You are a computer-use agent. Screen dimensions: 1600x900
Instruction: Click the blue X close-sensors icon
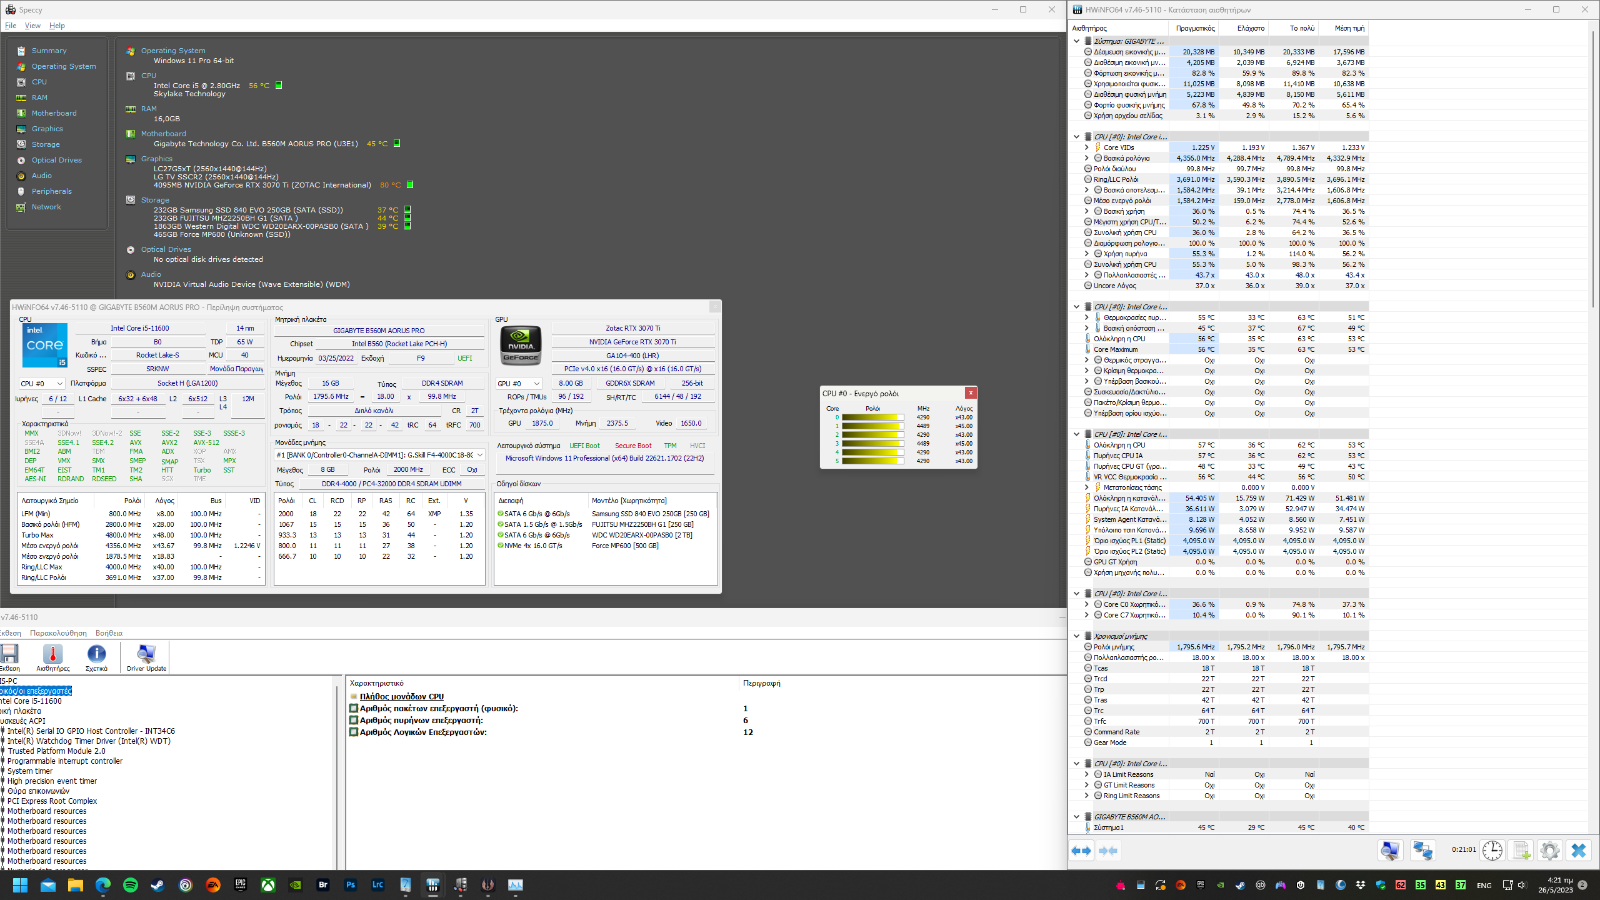[x=1579, y=851]
